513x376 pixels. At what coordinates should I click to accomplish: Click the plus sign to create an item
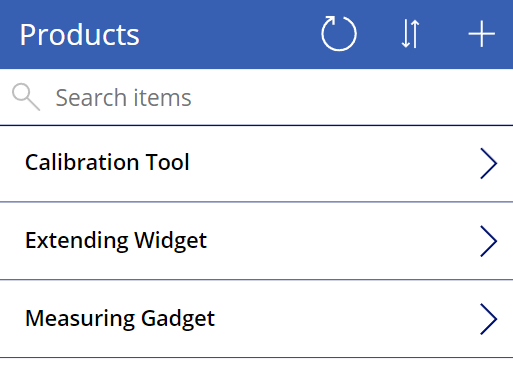481,34
